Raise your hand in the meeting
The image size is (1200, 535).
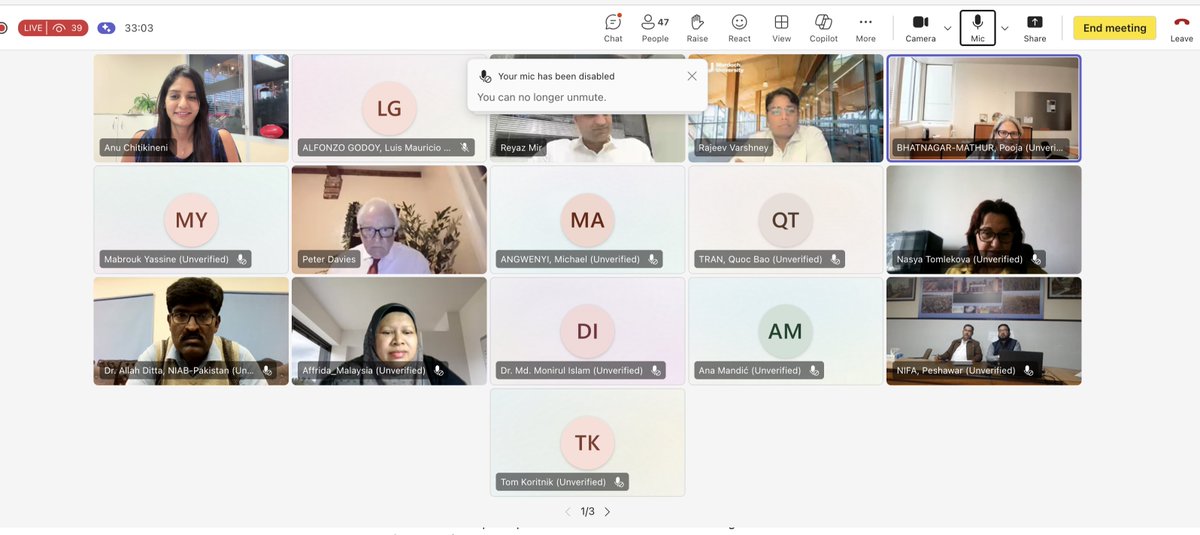pyautogui.click(x=697, y=28)
